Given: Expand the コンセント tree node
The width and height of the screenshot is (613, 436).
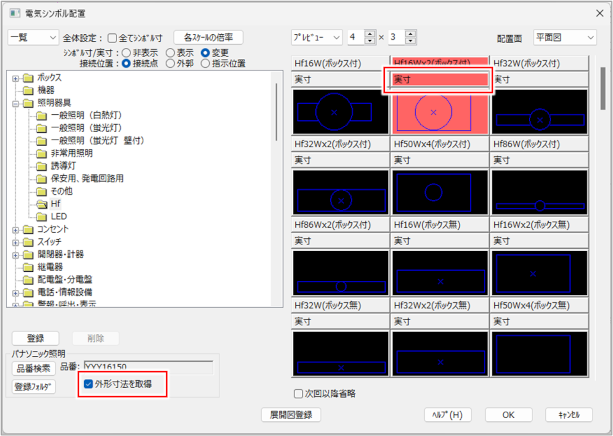Looking at the screenshot, I should pos(15,229).
